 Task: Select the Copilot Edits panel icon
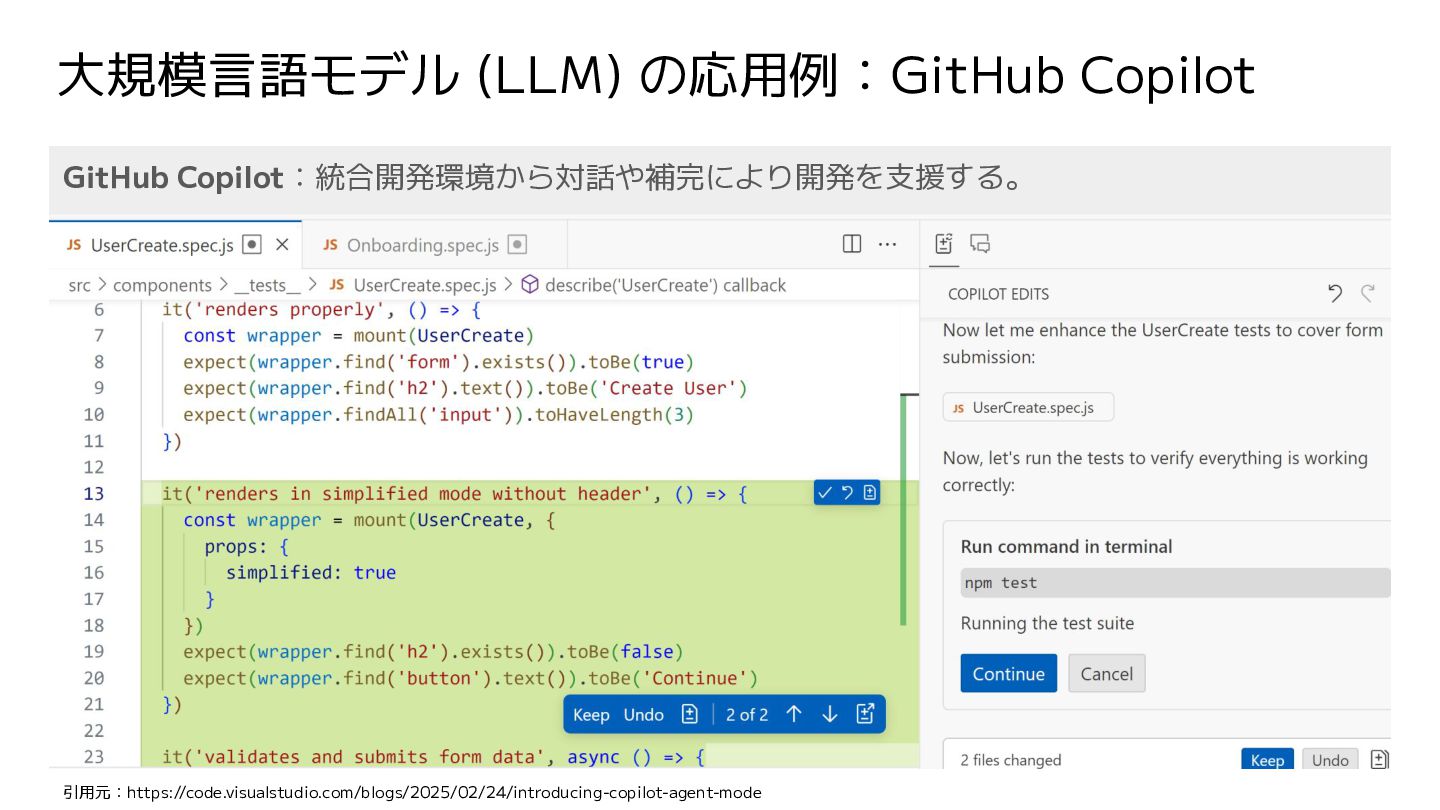[x=944, y=244]
